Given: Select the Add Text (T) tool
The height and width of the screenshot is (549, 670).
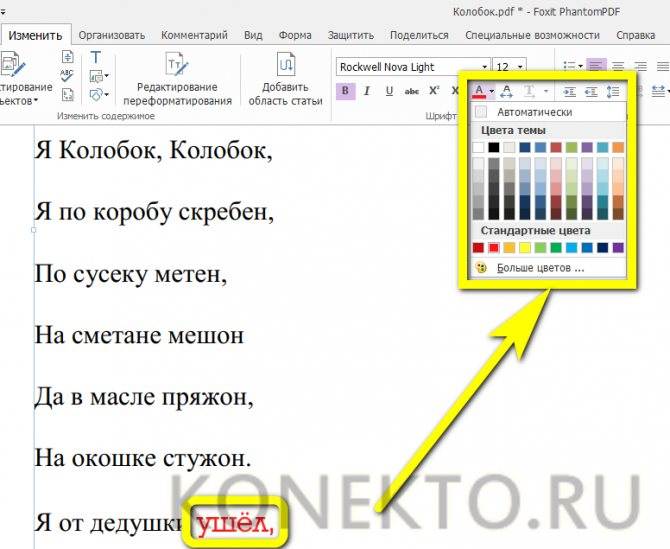Looking at the screenshot, I should click(96, 57).
